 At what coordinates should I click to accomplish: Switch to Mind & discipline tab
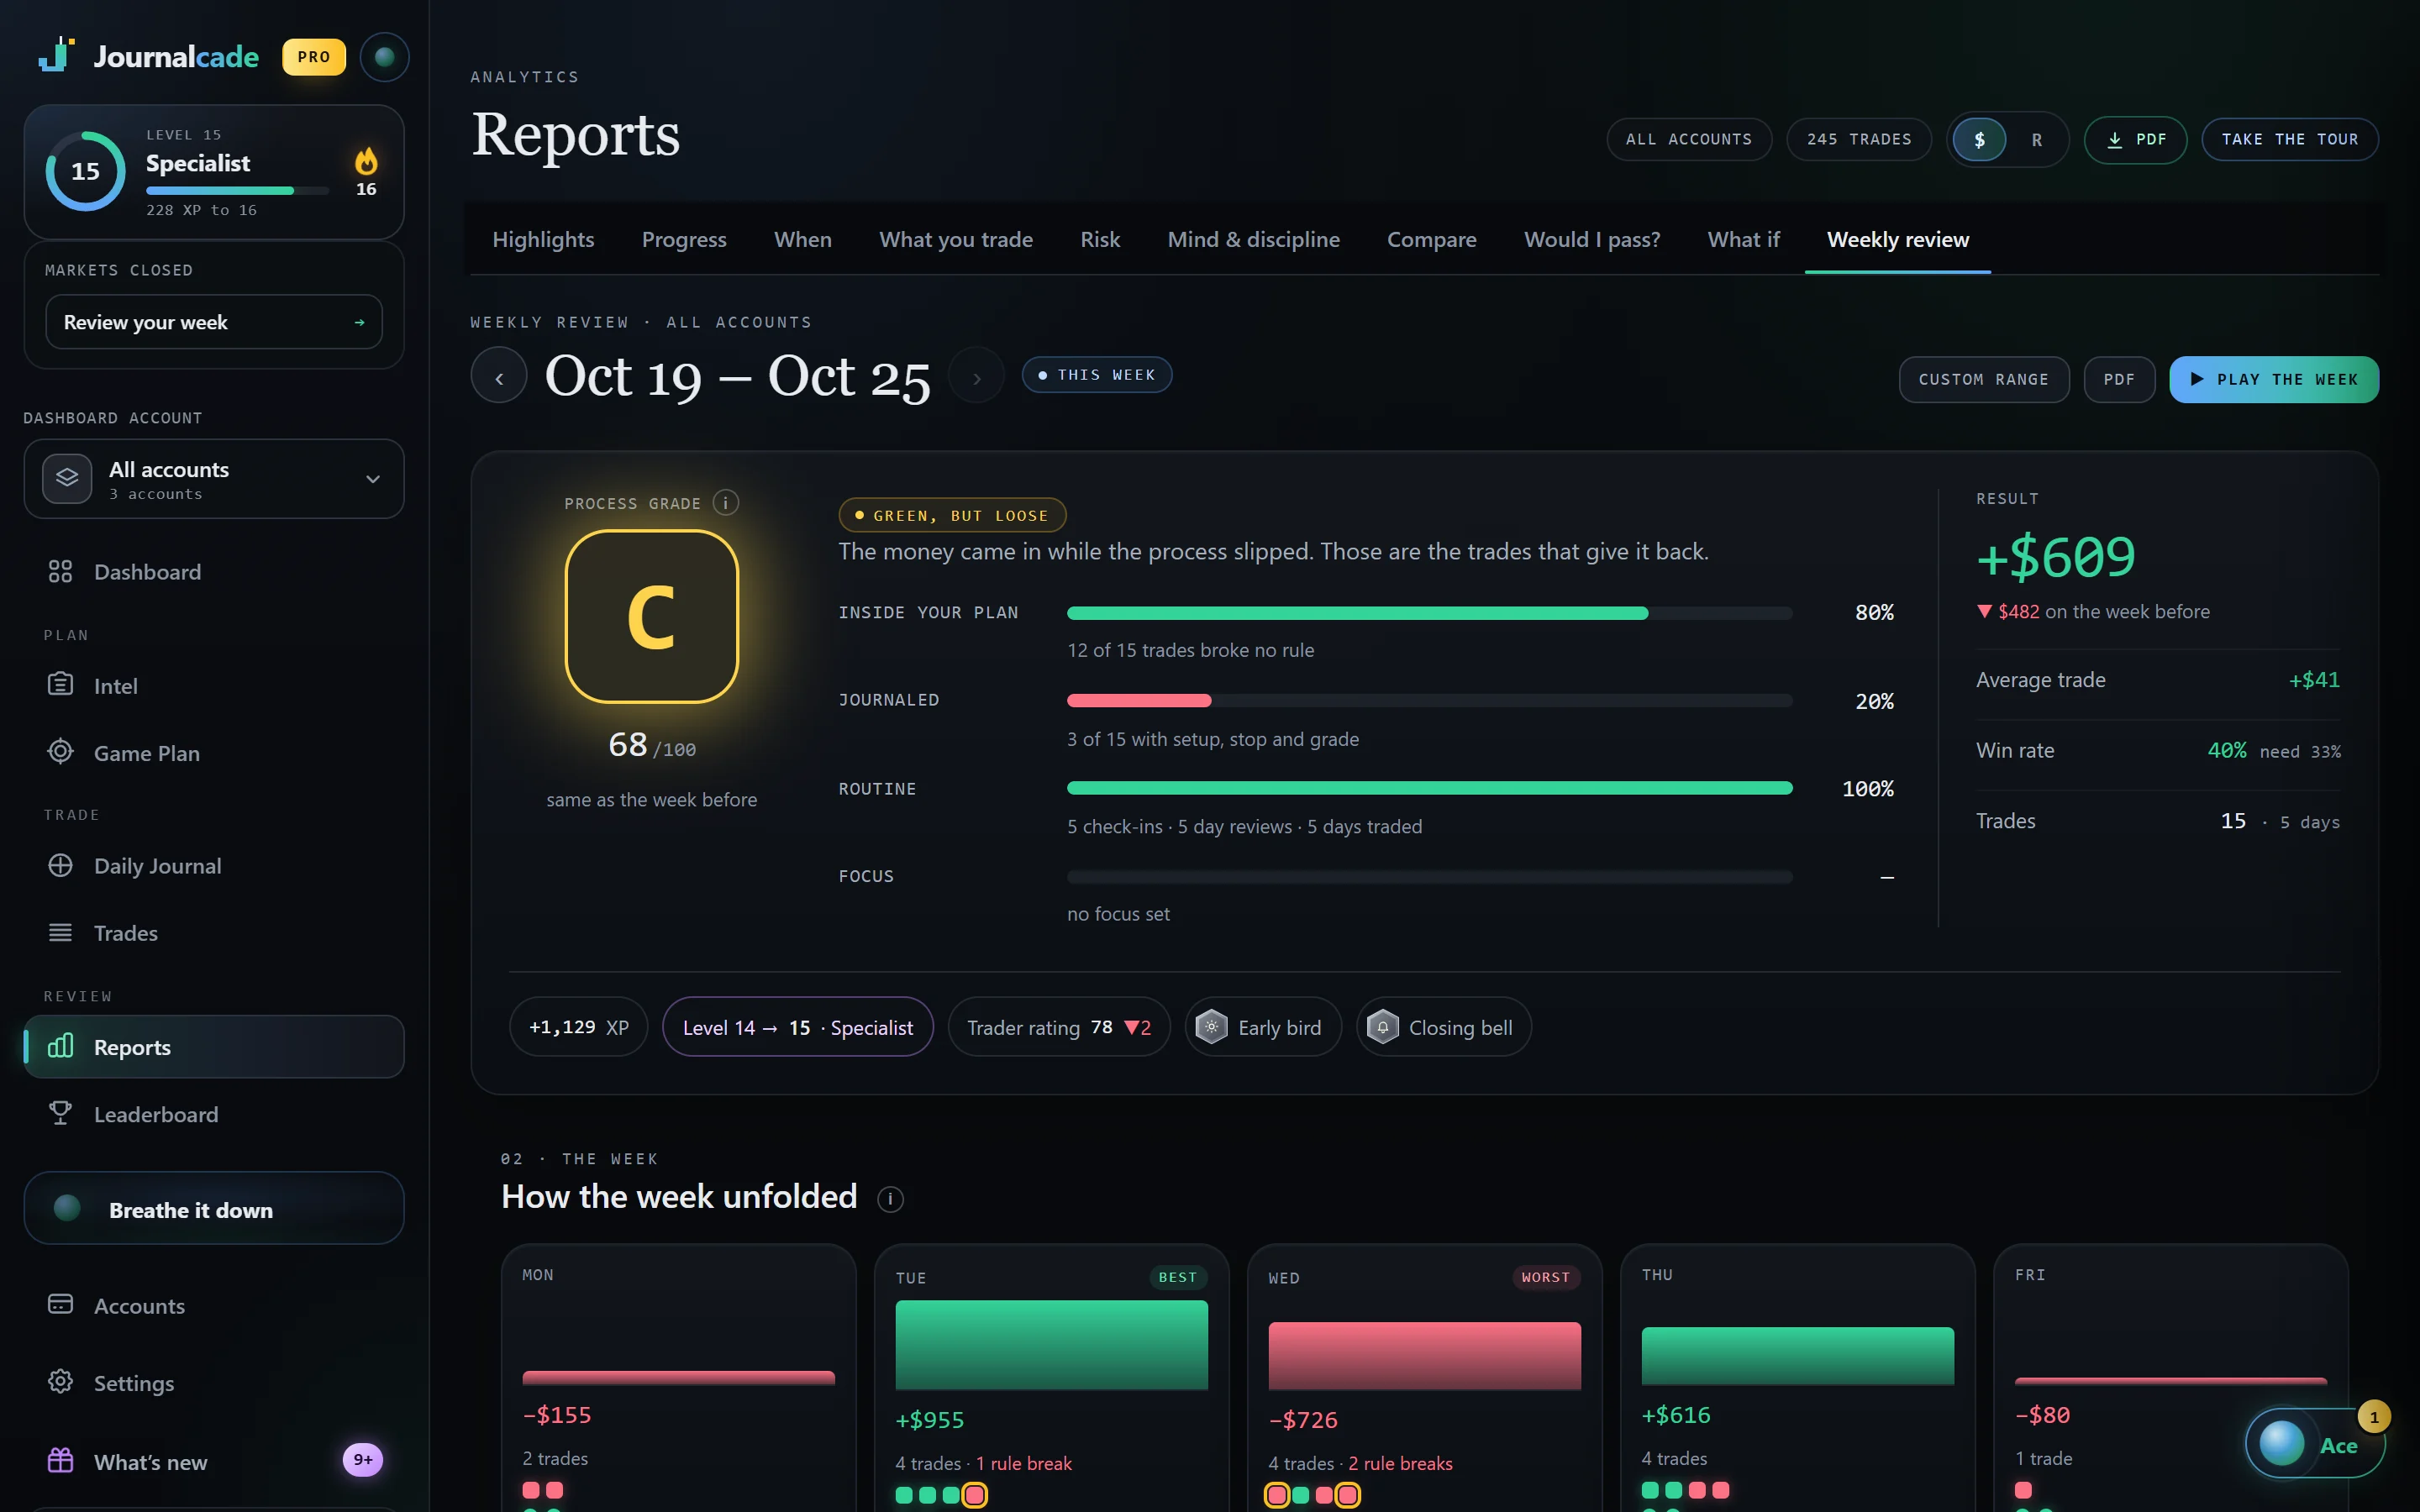pyautogui.click(x=1253, y=240)
